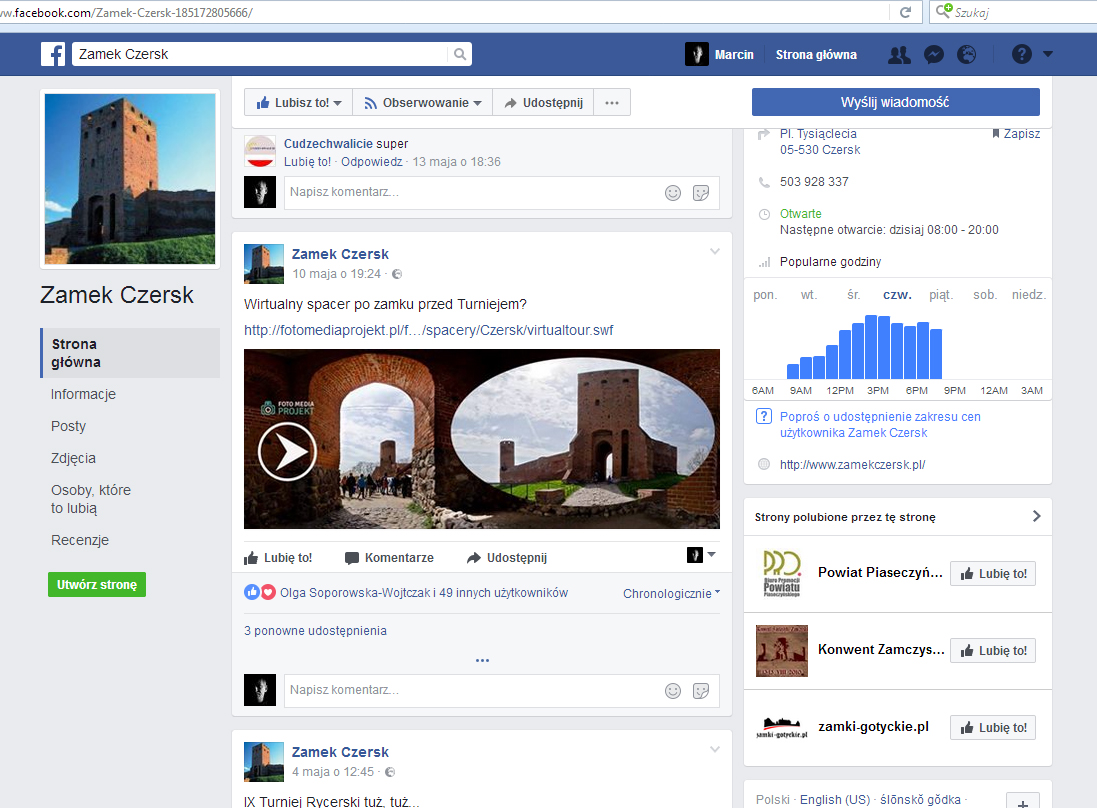This screenshot has height=808, width=1097.
Task: Click the 'Wyślij wiadomość' button
Action: click(895, 102)
